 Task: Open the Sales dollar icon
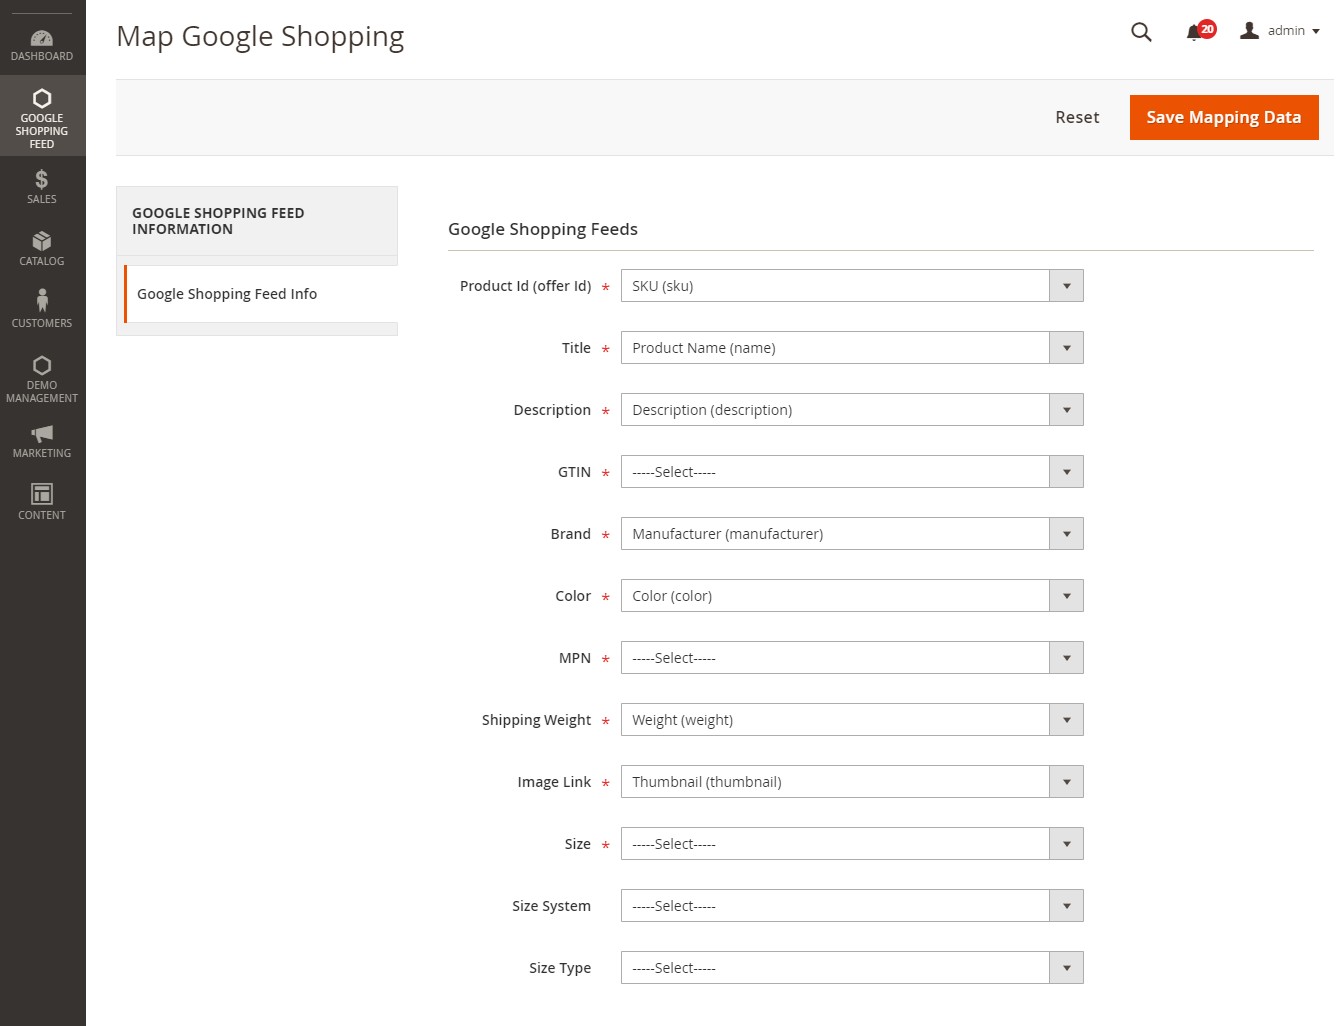click(x=42, y=180)
